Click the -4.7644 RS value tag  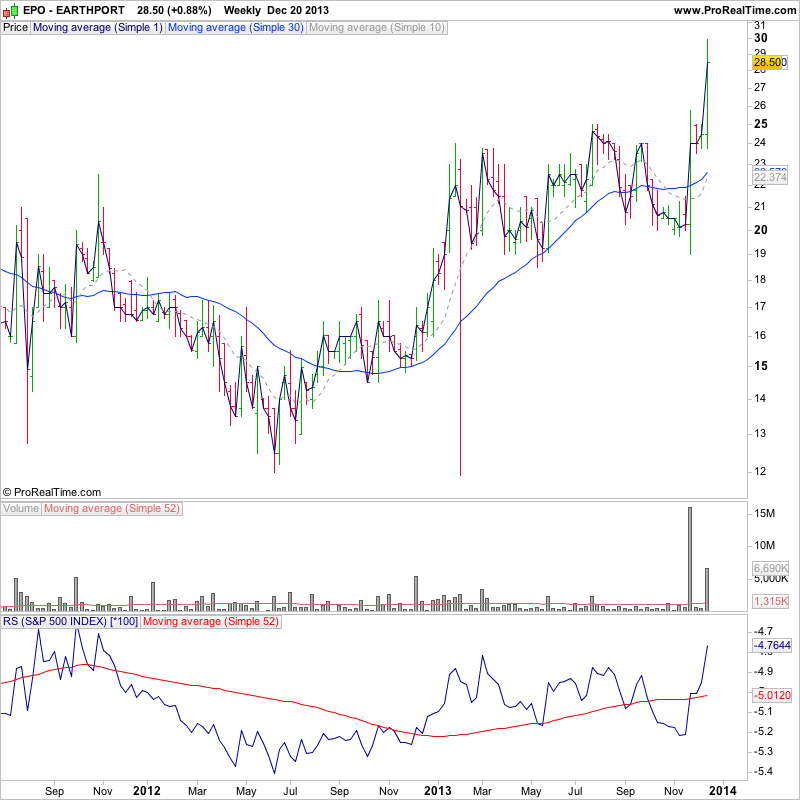click(x=772, y=645)
